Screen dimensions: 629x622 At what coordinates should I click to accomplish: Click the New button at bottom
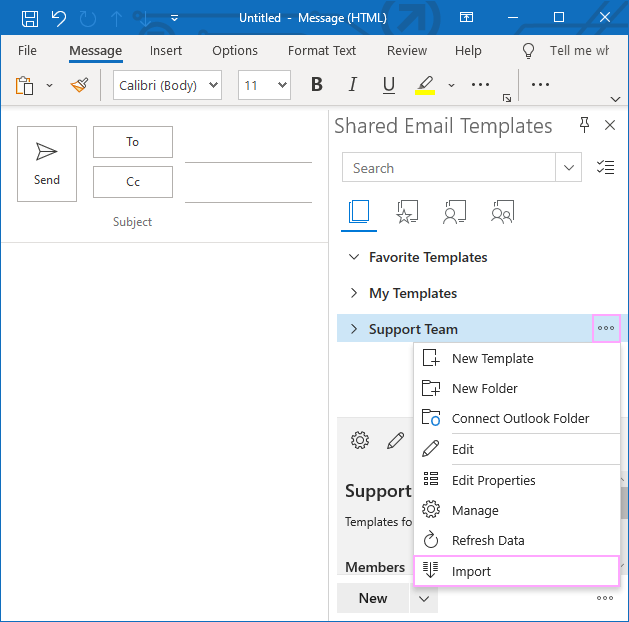coord(373,598)
